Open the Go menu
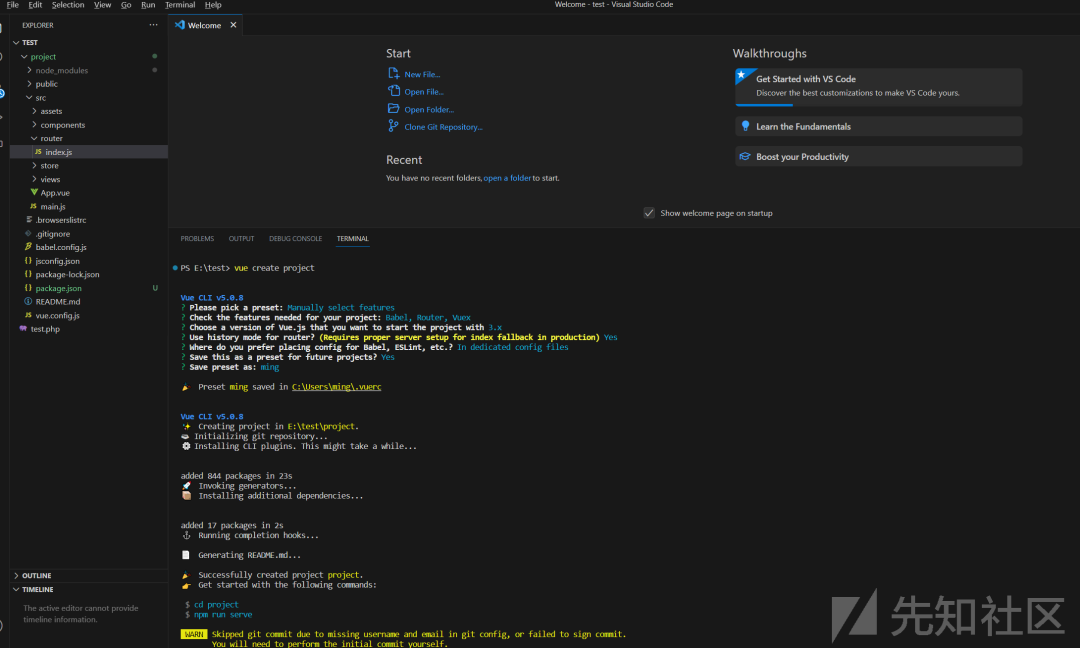 point(126,5)
